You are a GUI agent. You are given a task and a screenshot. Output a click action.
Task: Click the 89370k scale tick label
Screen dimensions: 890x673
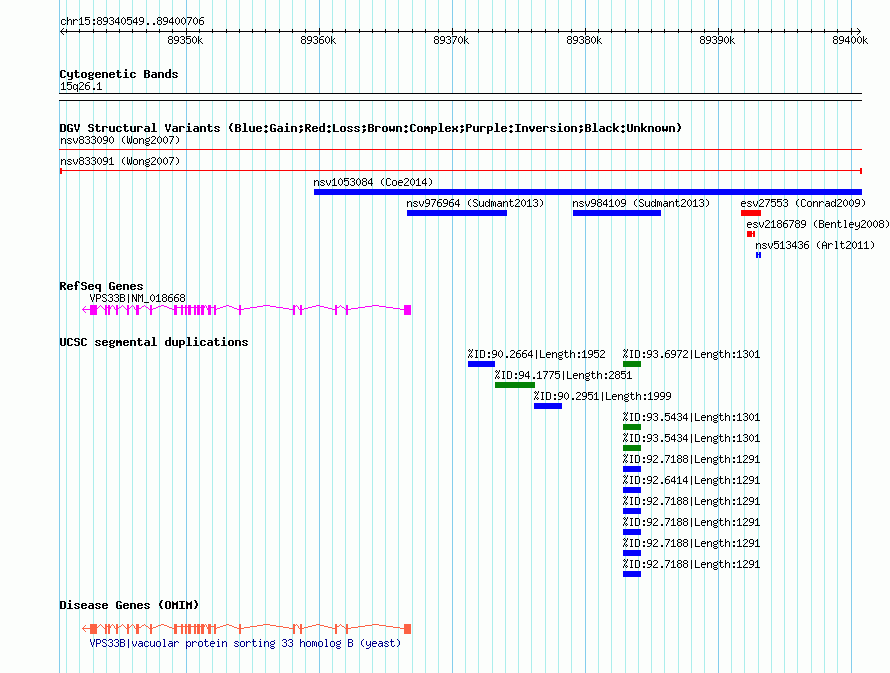[x=451, y=40]
